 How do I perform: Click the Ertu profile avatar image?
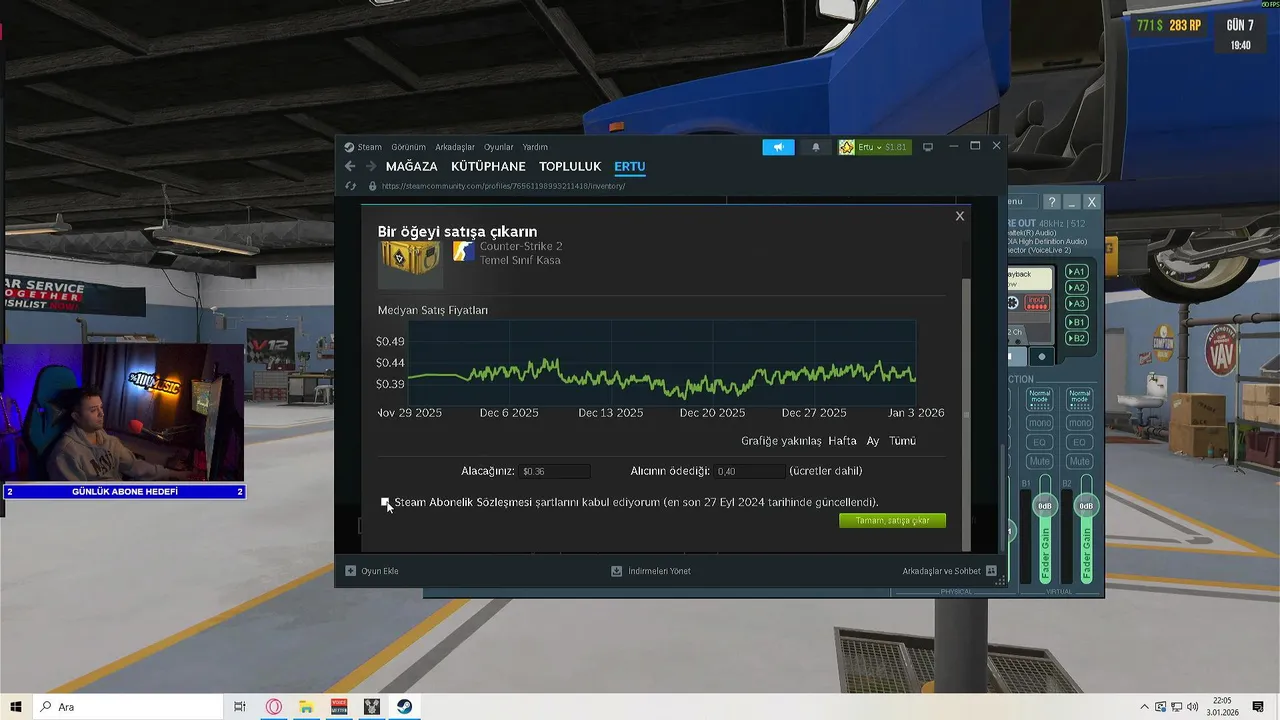tap(847, 147)
